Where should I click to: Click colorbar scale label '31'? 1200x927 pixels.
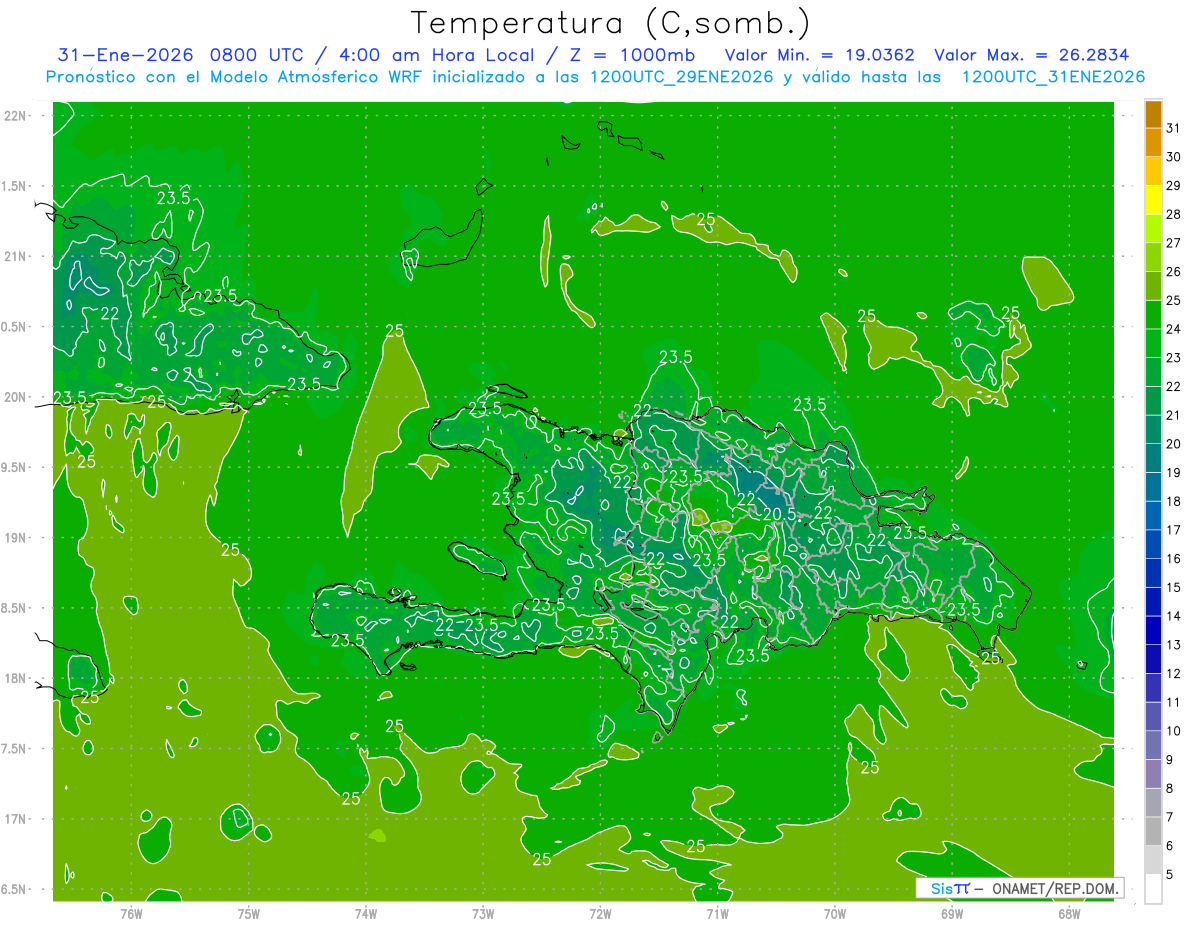click(x=1174, y=128)
